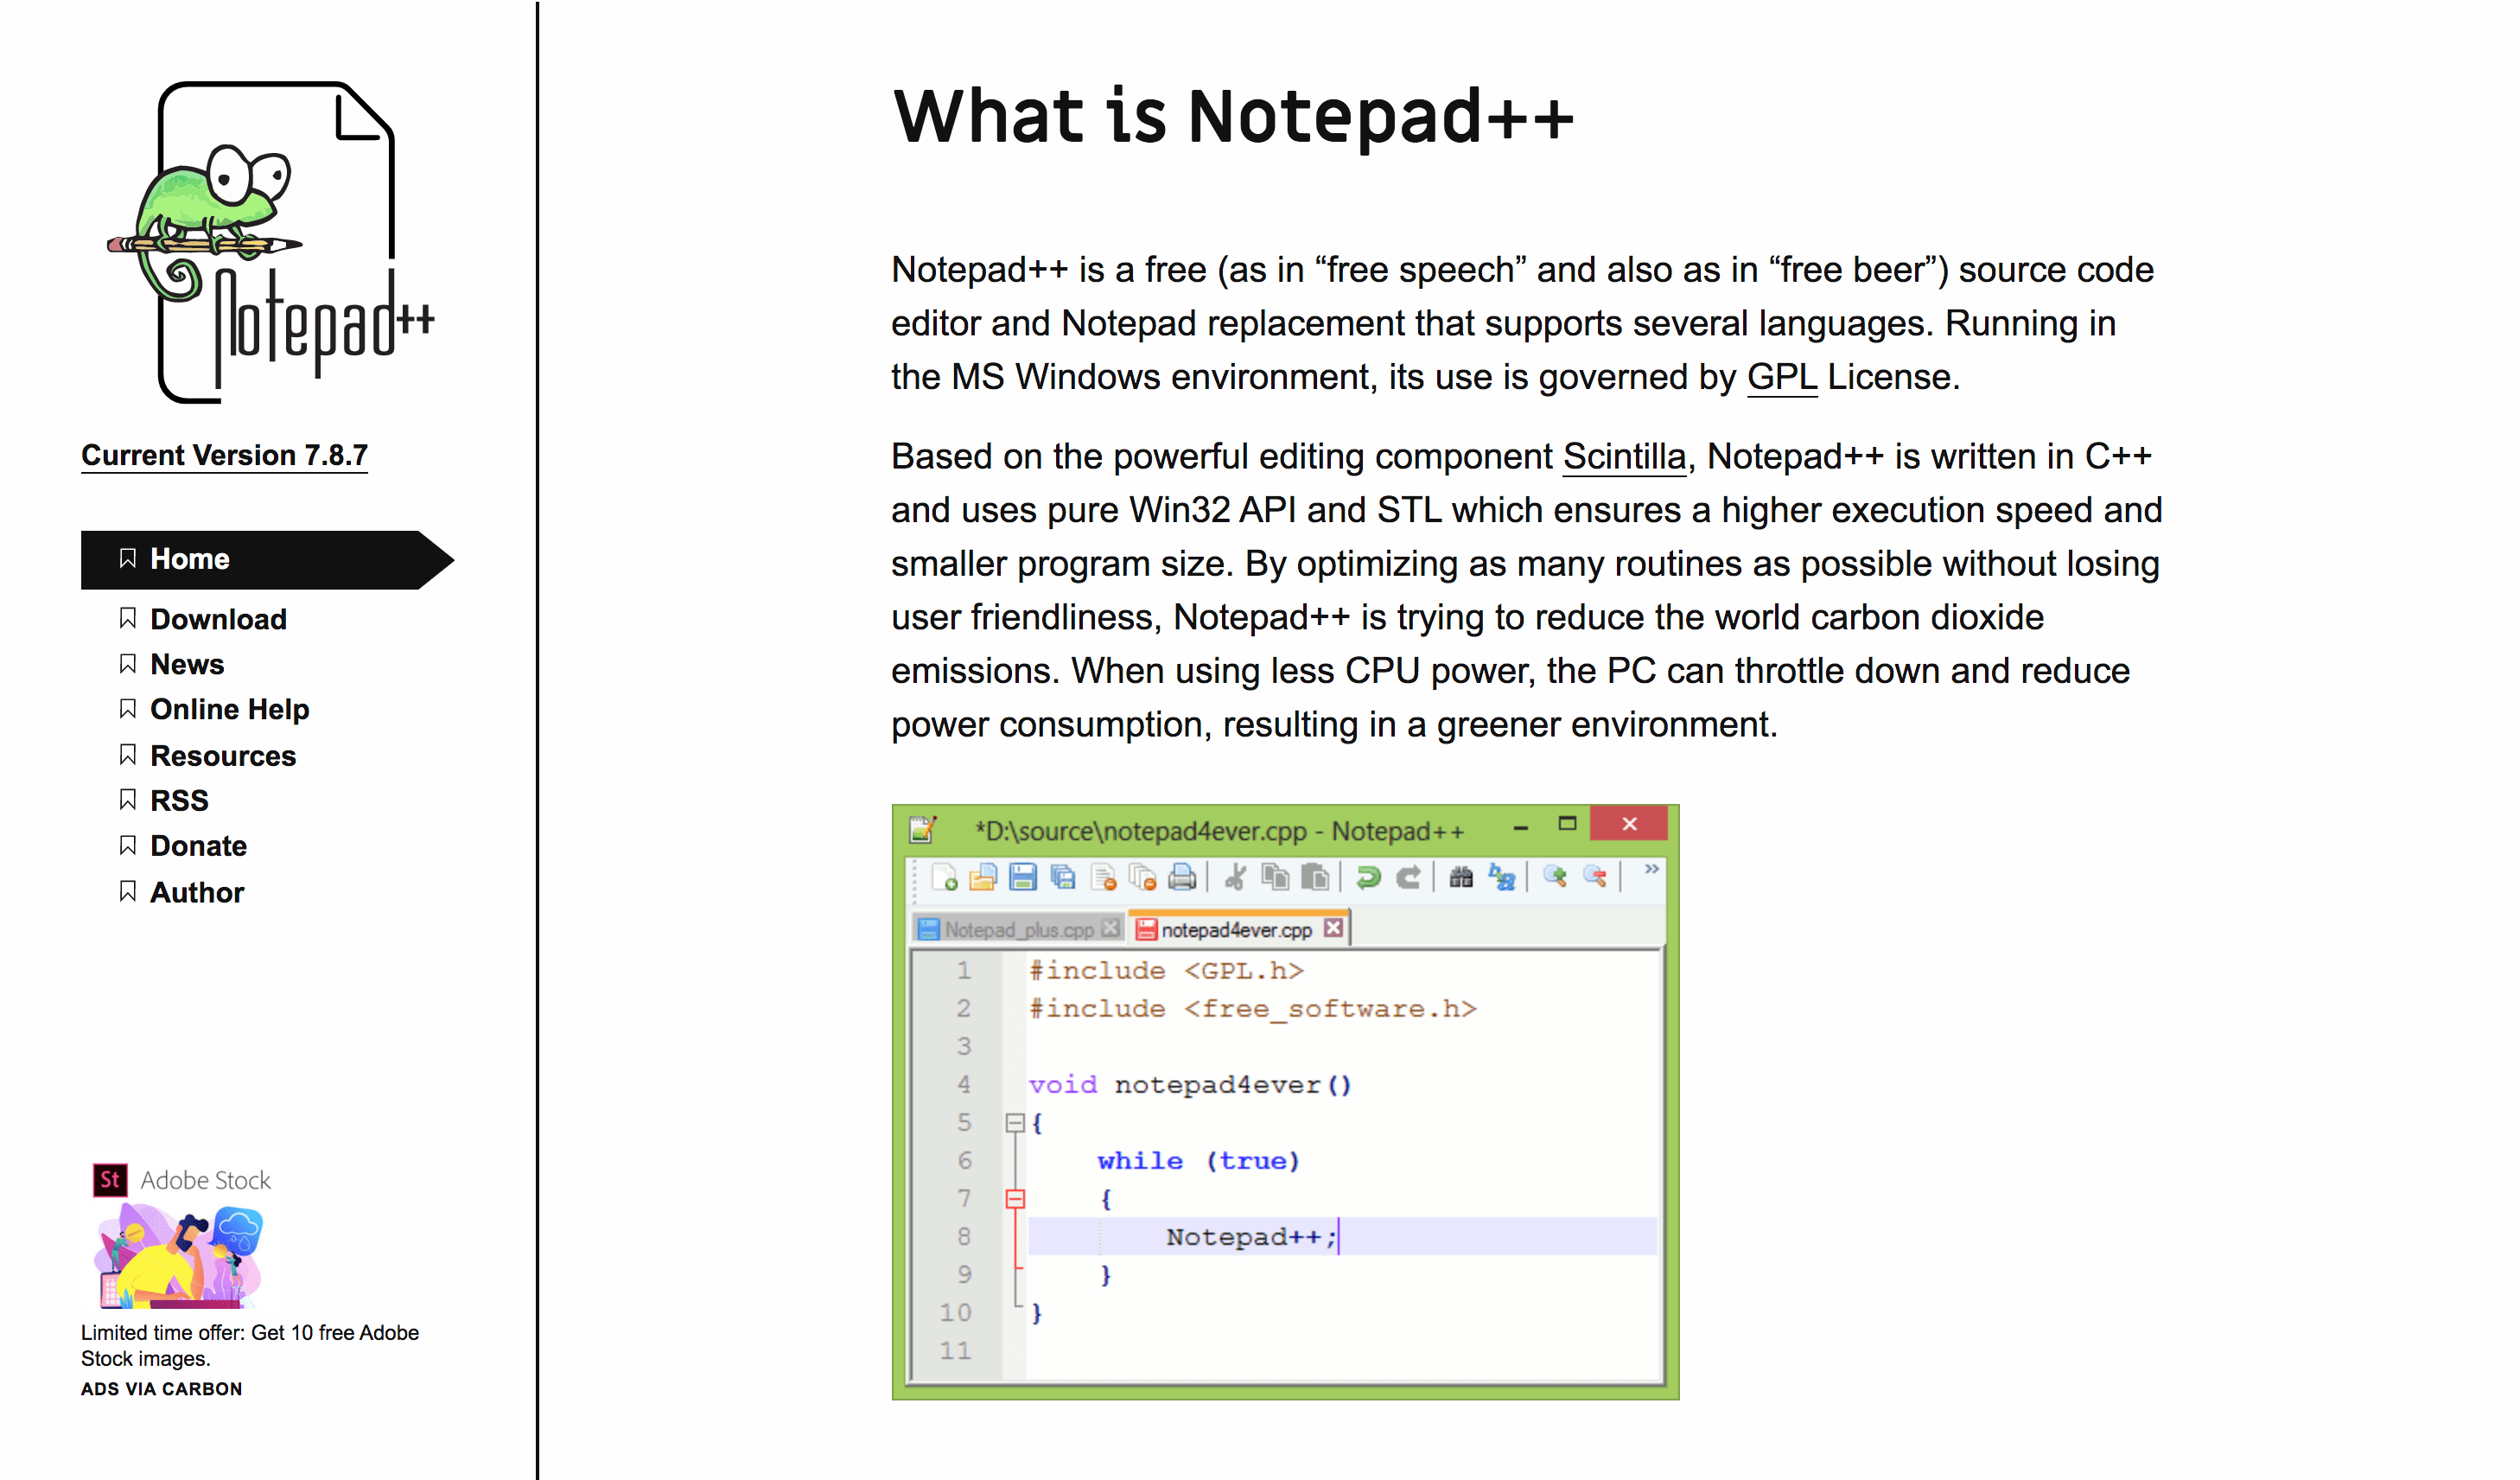
Task: Click bookmark icon beside Online Help
Action: [127, 708]
